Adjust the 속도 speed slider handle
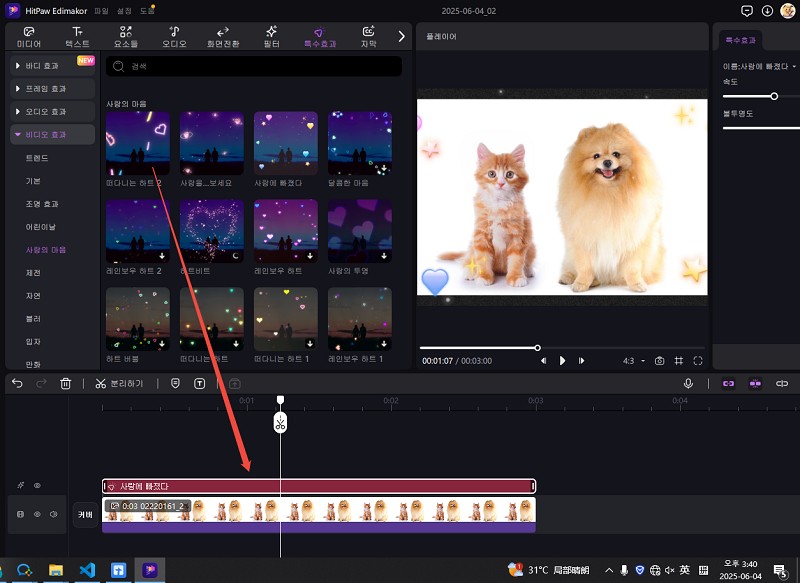 pyautogui.click(x=774, y=96)
